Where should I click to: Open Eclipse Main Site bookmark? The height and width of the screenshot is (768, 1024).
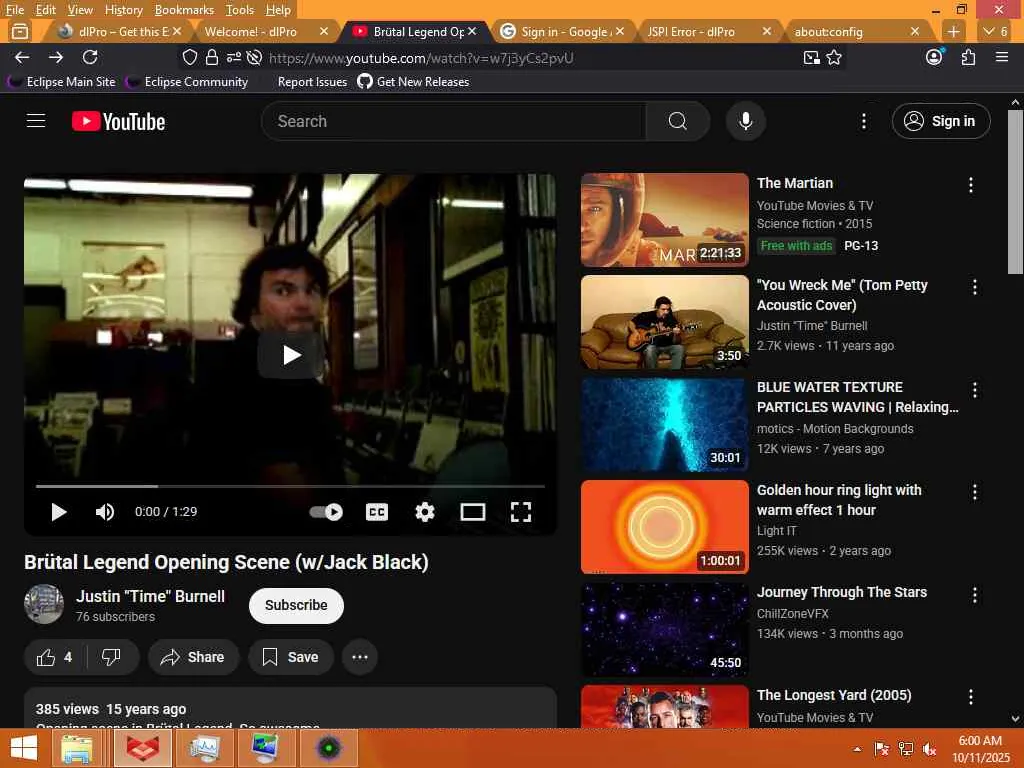pos(61,82)
